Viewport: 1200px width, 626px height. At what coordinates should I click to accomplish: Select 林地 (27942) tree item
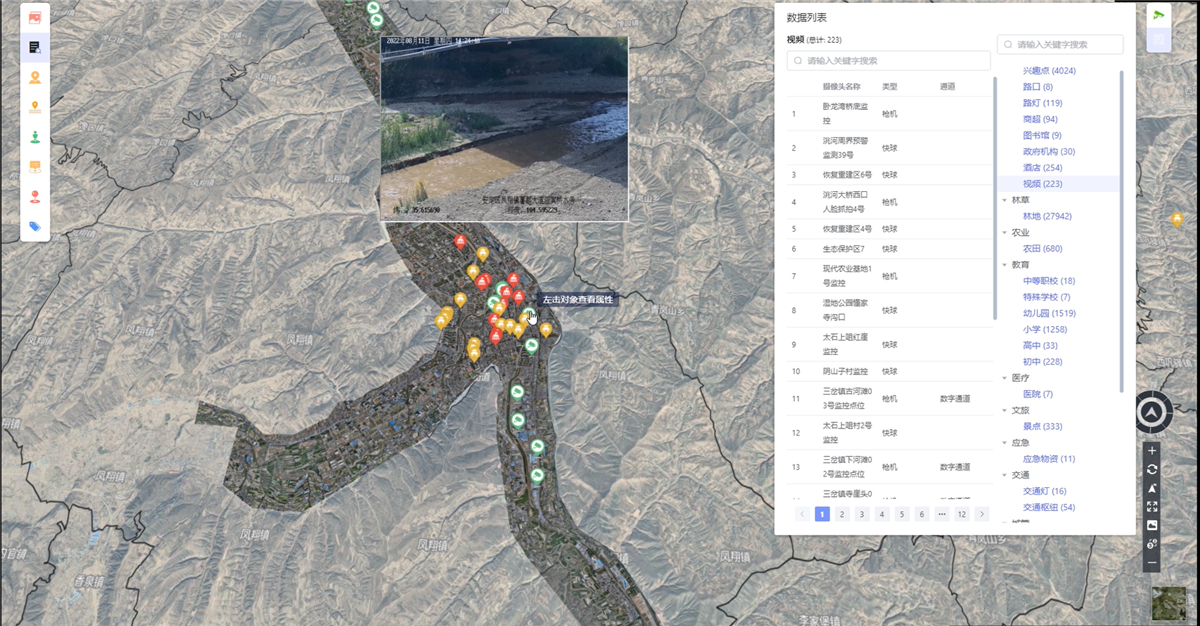(x=1046, y=216)
